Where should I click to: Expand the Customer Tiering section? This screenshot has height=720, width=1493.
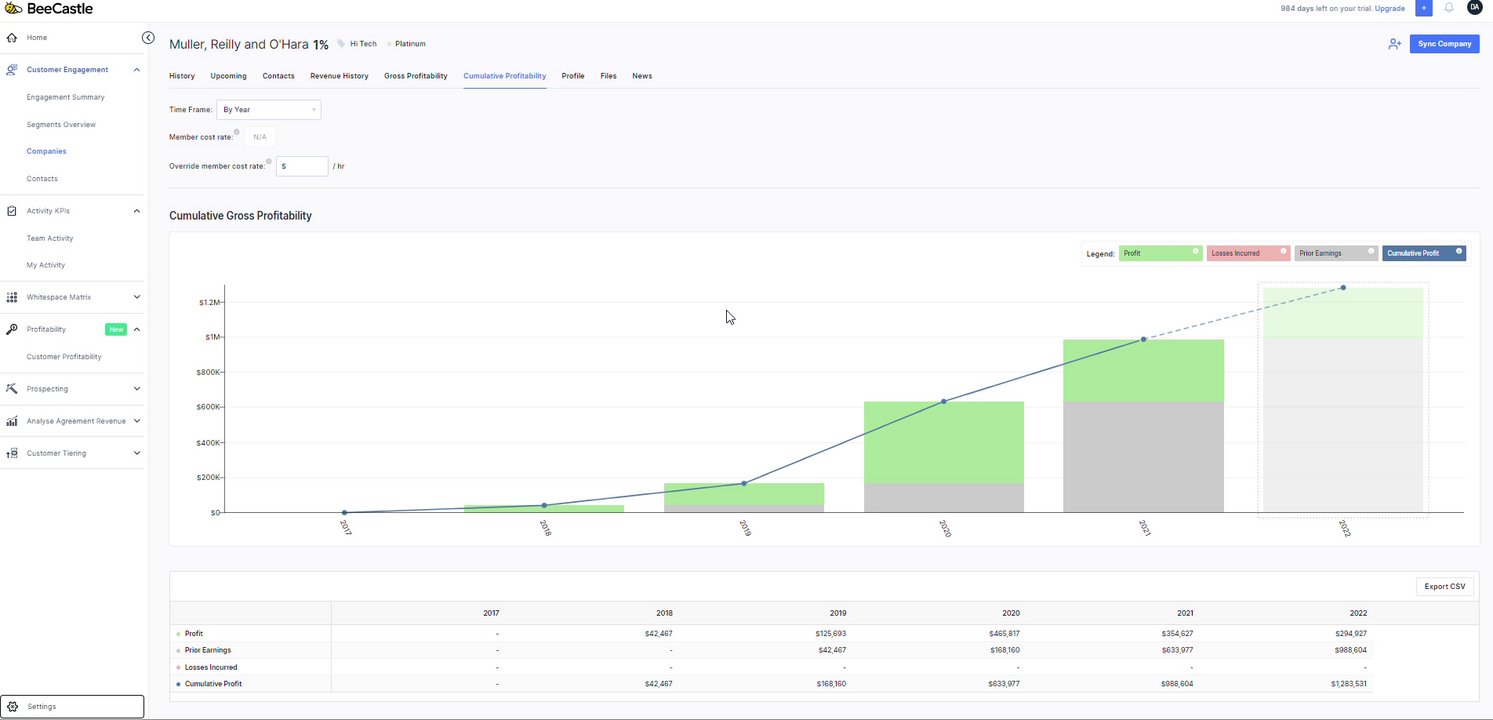[137, 453]
